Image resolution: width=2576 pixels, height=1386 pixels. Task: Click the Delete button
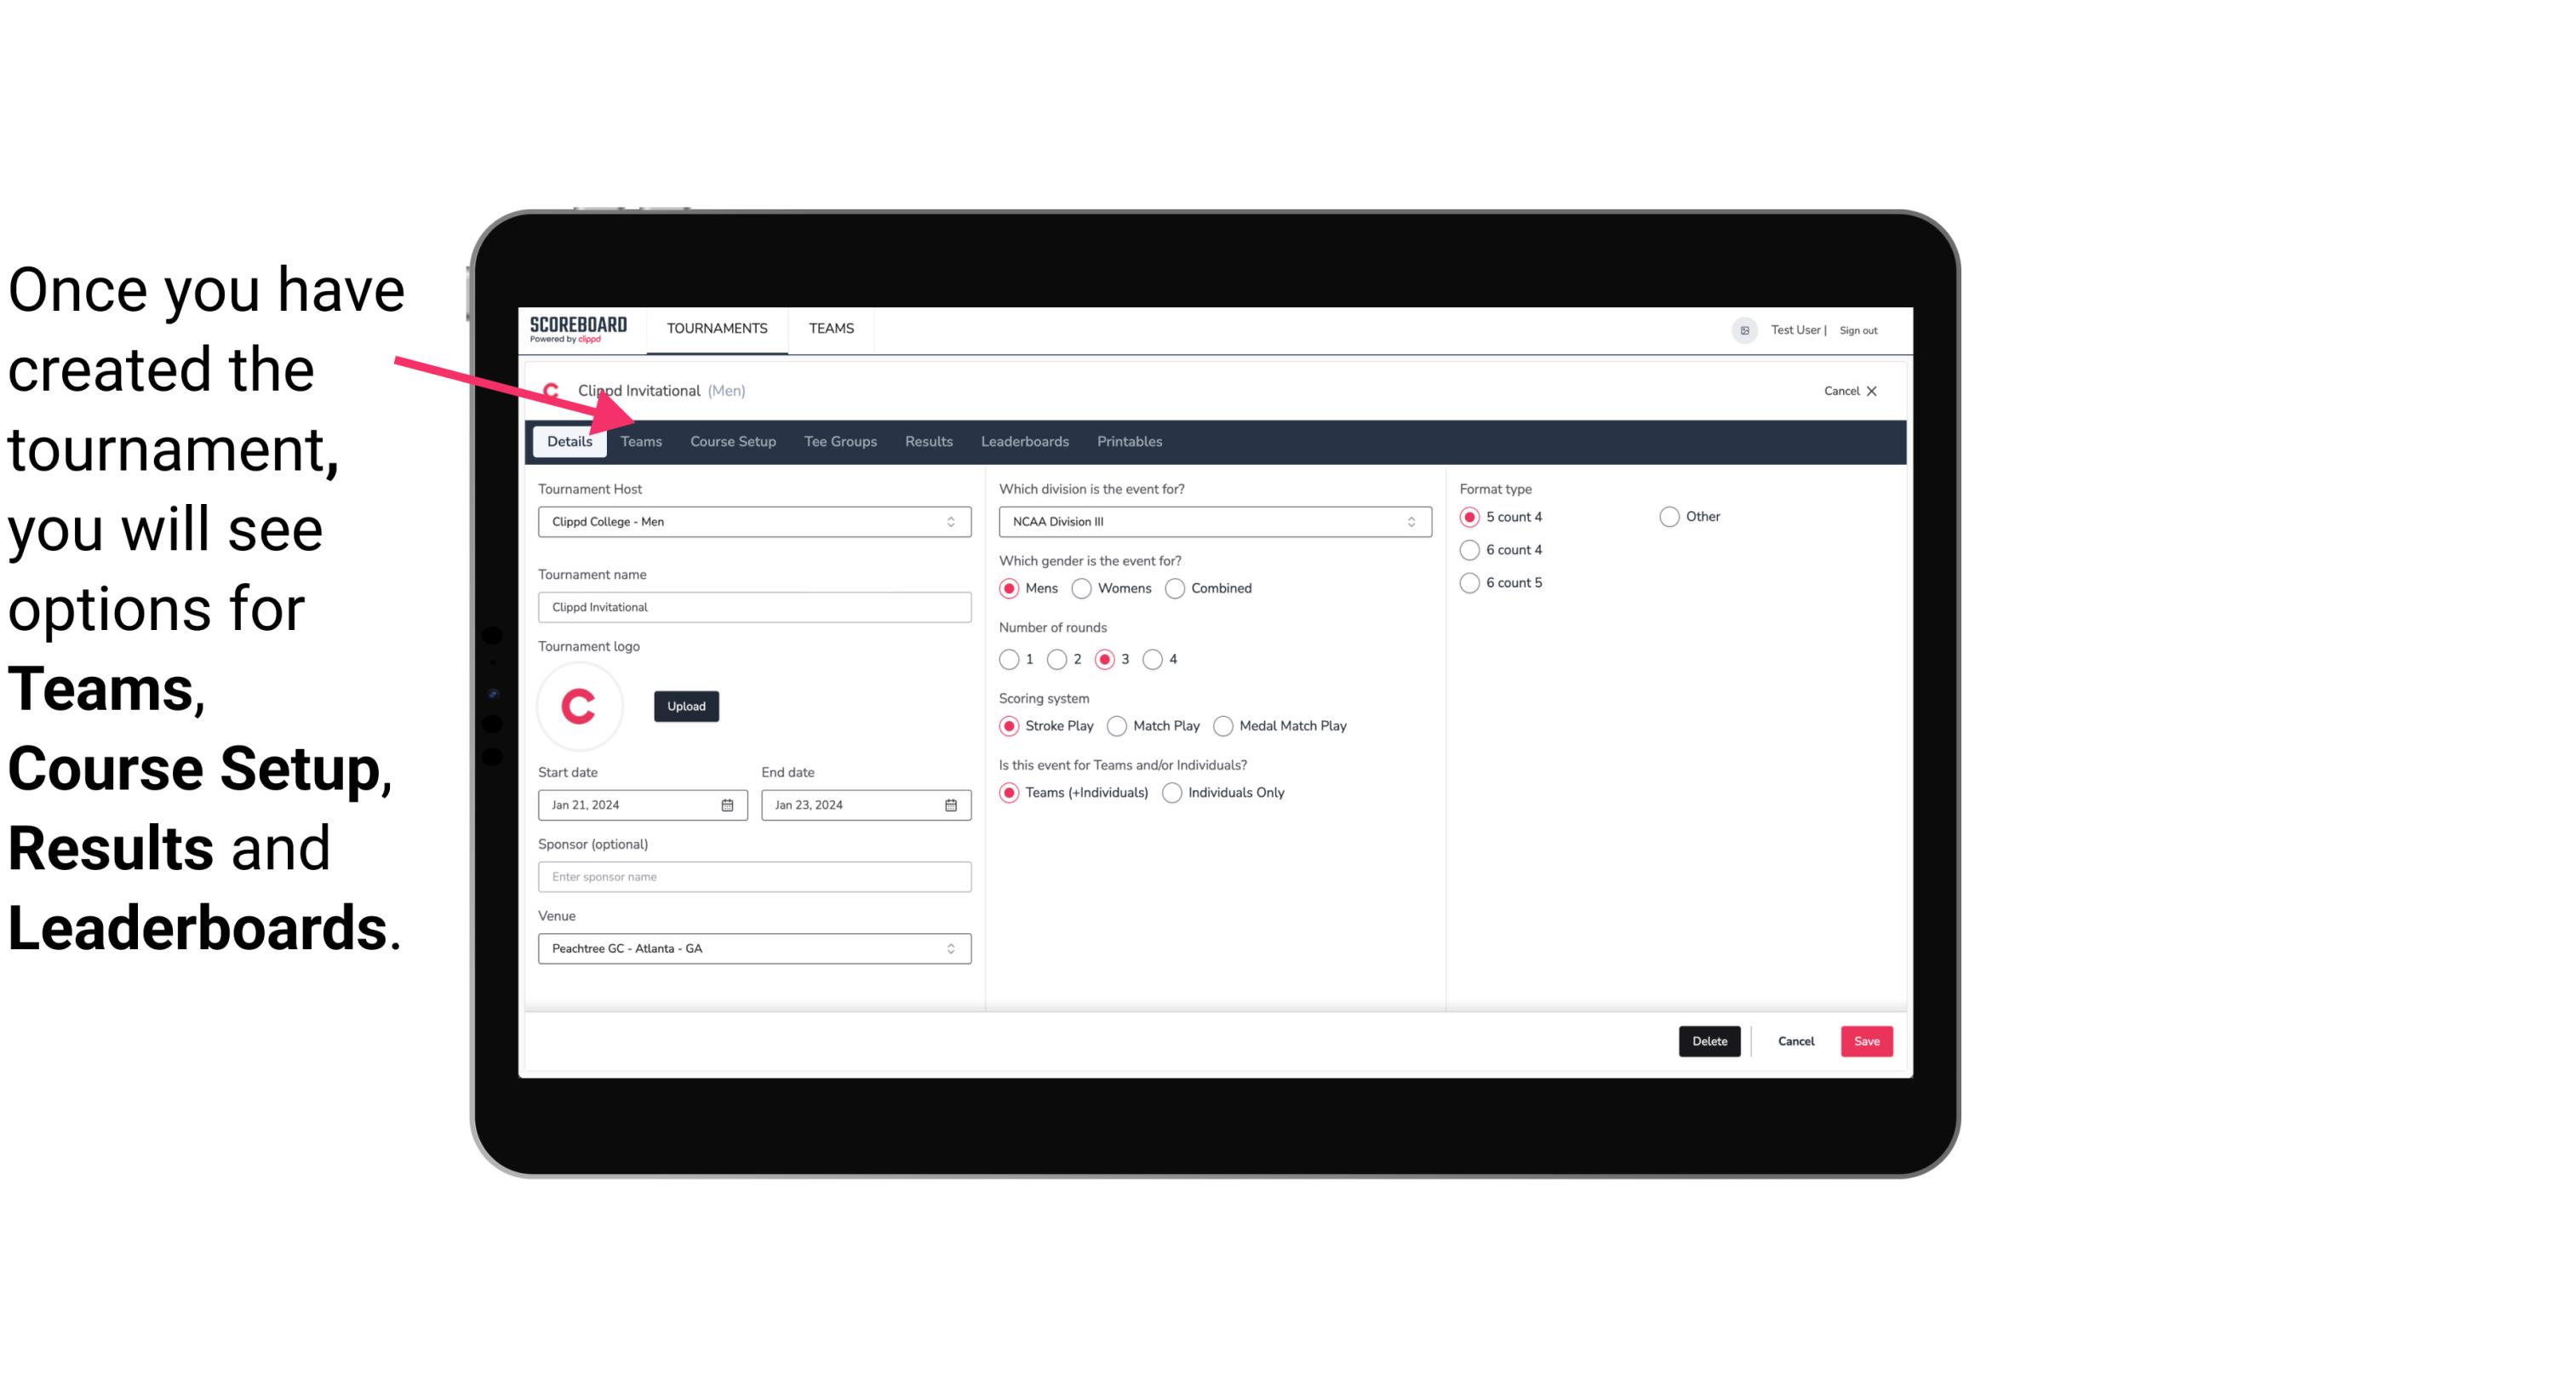[1709, 1039]
